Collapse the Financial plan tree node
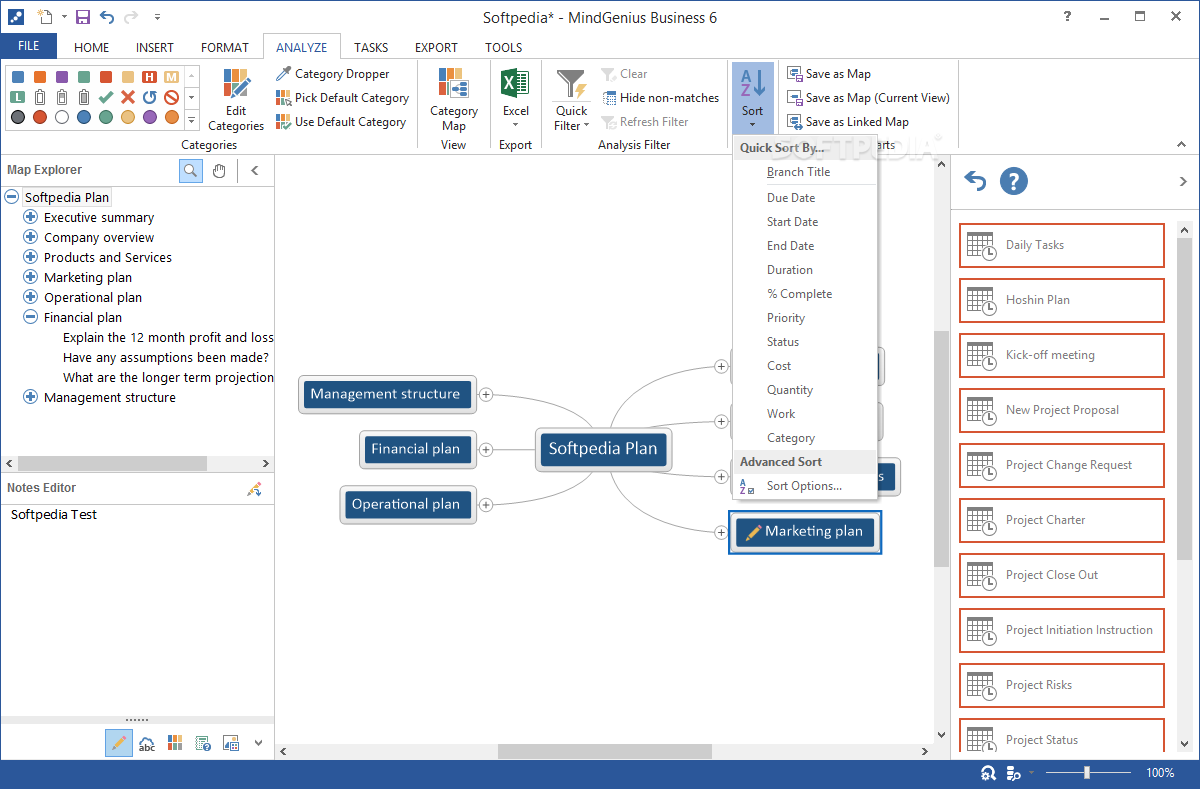Screen dimensions: 1200x789 30,317
